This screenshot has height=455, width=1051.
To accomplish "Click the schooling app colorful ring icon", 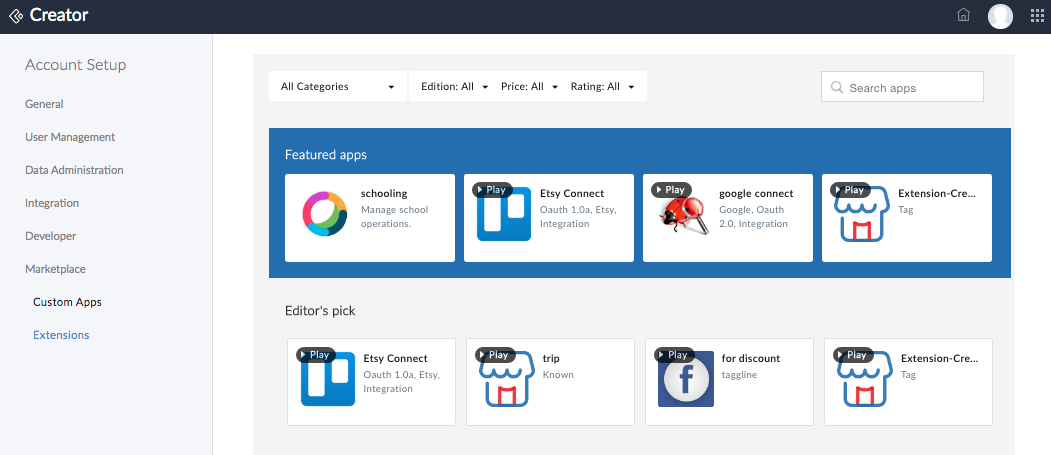I will pos(324,213).
